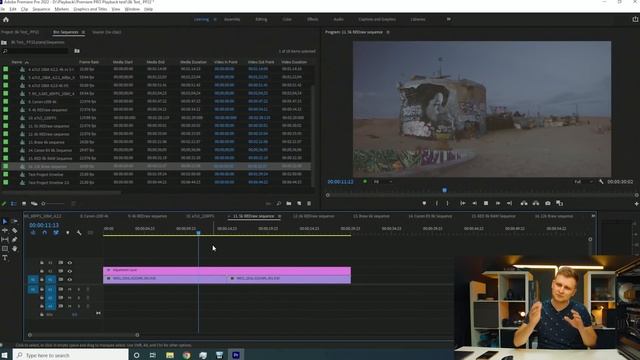The height and width of the screenshot is (360, 640).
Task: Switch Project panel to List View
Action: coord(13,203)
